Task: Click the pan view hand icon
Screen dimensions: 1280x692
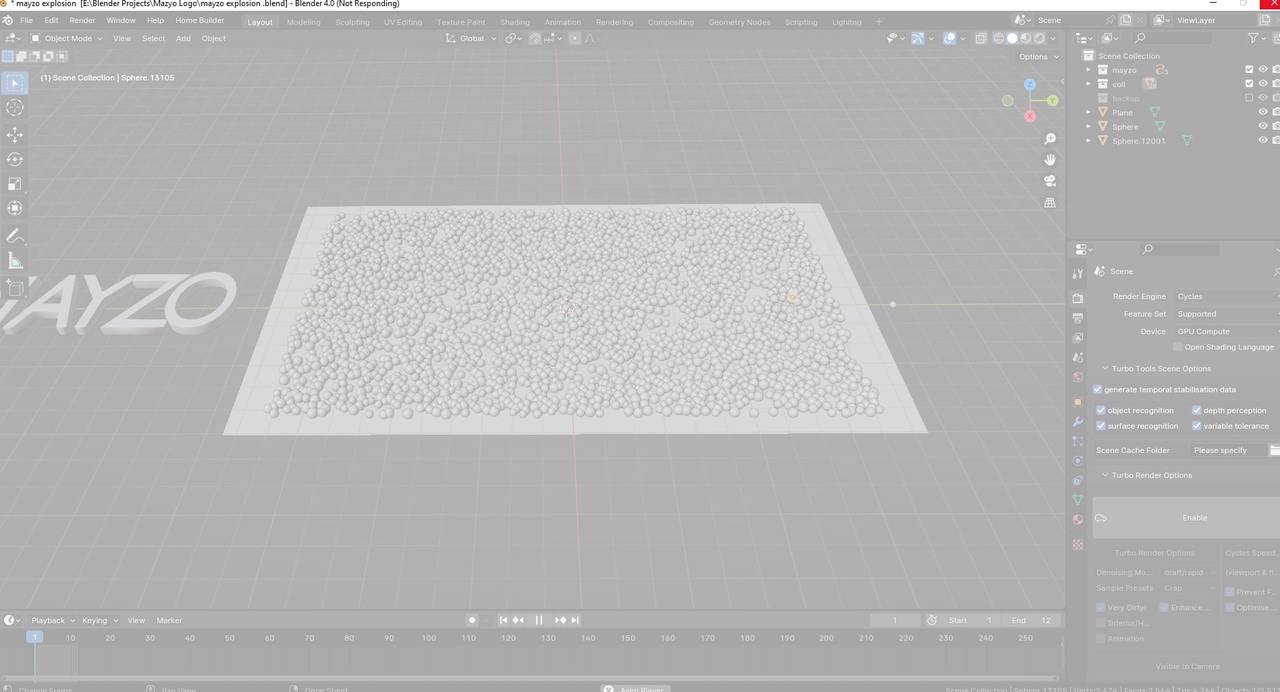Action: pos(1050,160)
